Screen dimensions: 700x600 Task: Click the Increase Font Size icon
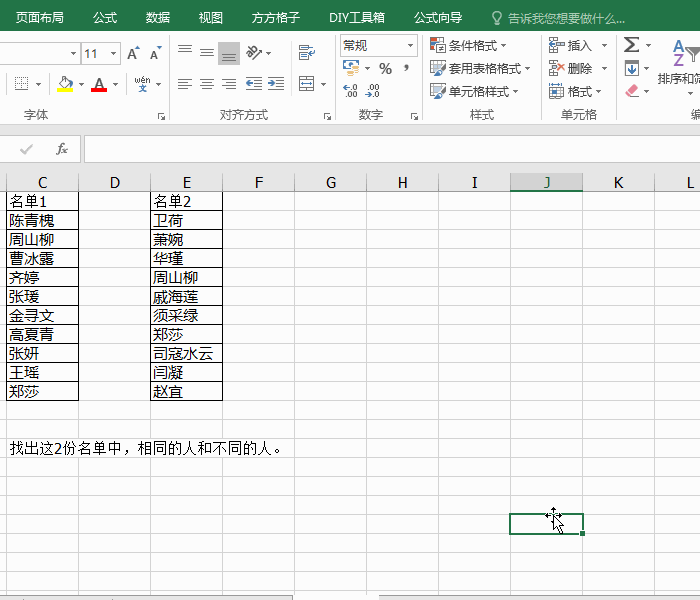click(134, 54)
